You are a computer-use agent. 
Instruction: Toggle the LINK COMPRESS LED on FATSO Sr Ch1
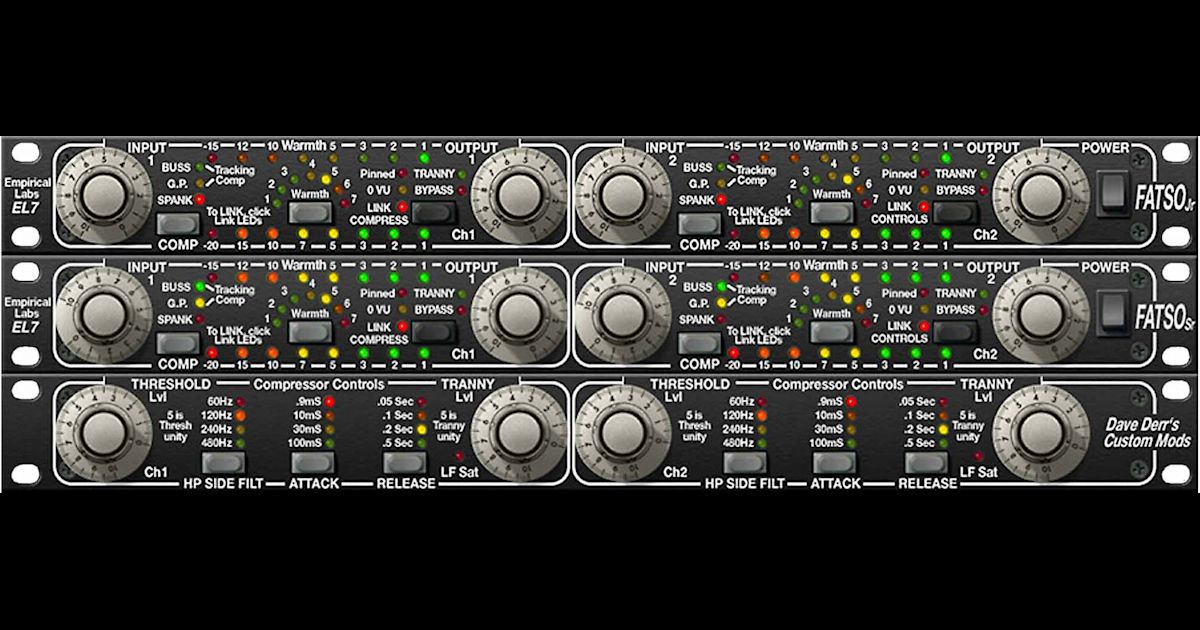point(402,327)
